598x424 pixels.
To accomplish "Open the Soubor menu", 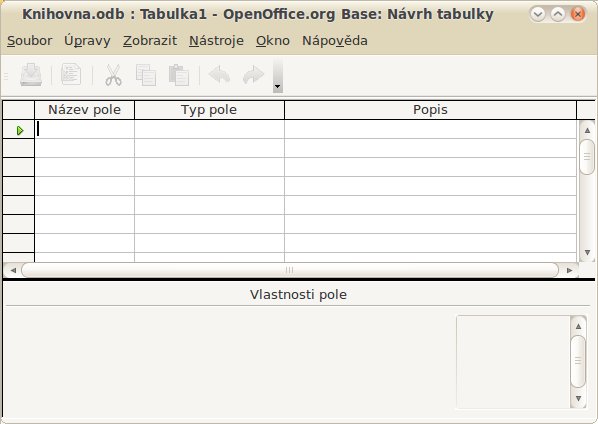I will (x=30, y=40).
